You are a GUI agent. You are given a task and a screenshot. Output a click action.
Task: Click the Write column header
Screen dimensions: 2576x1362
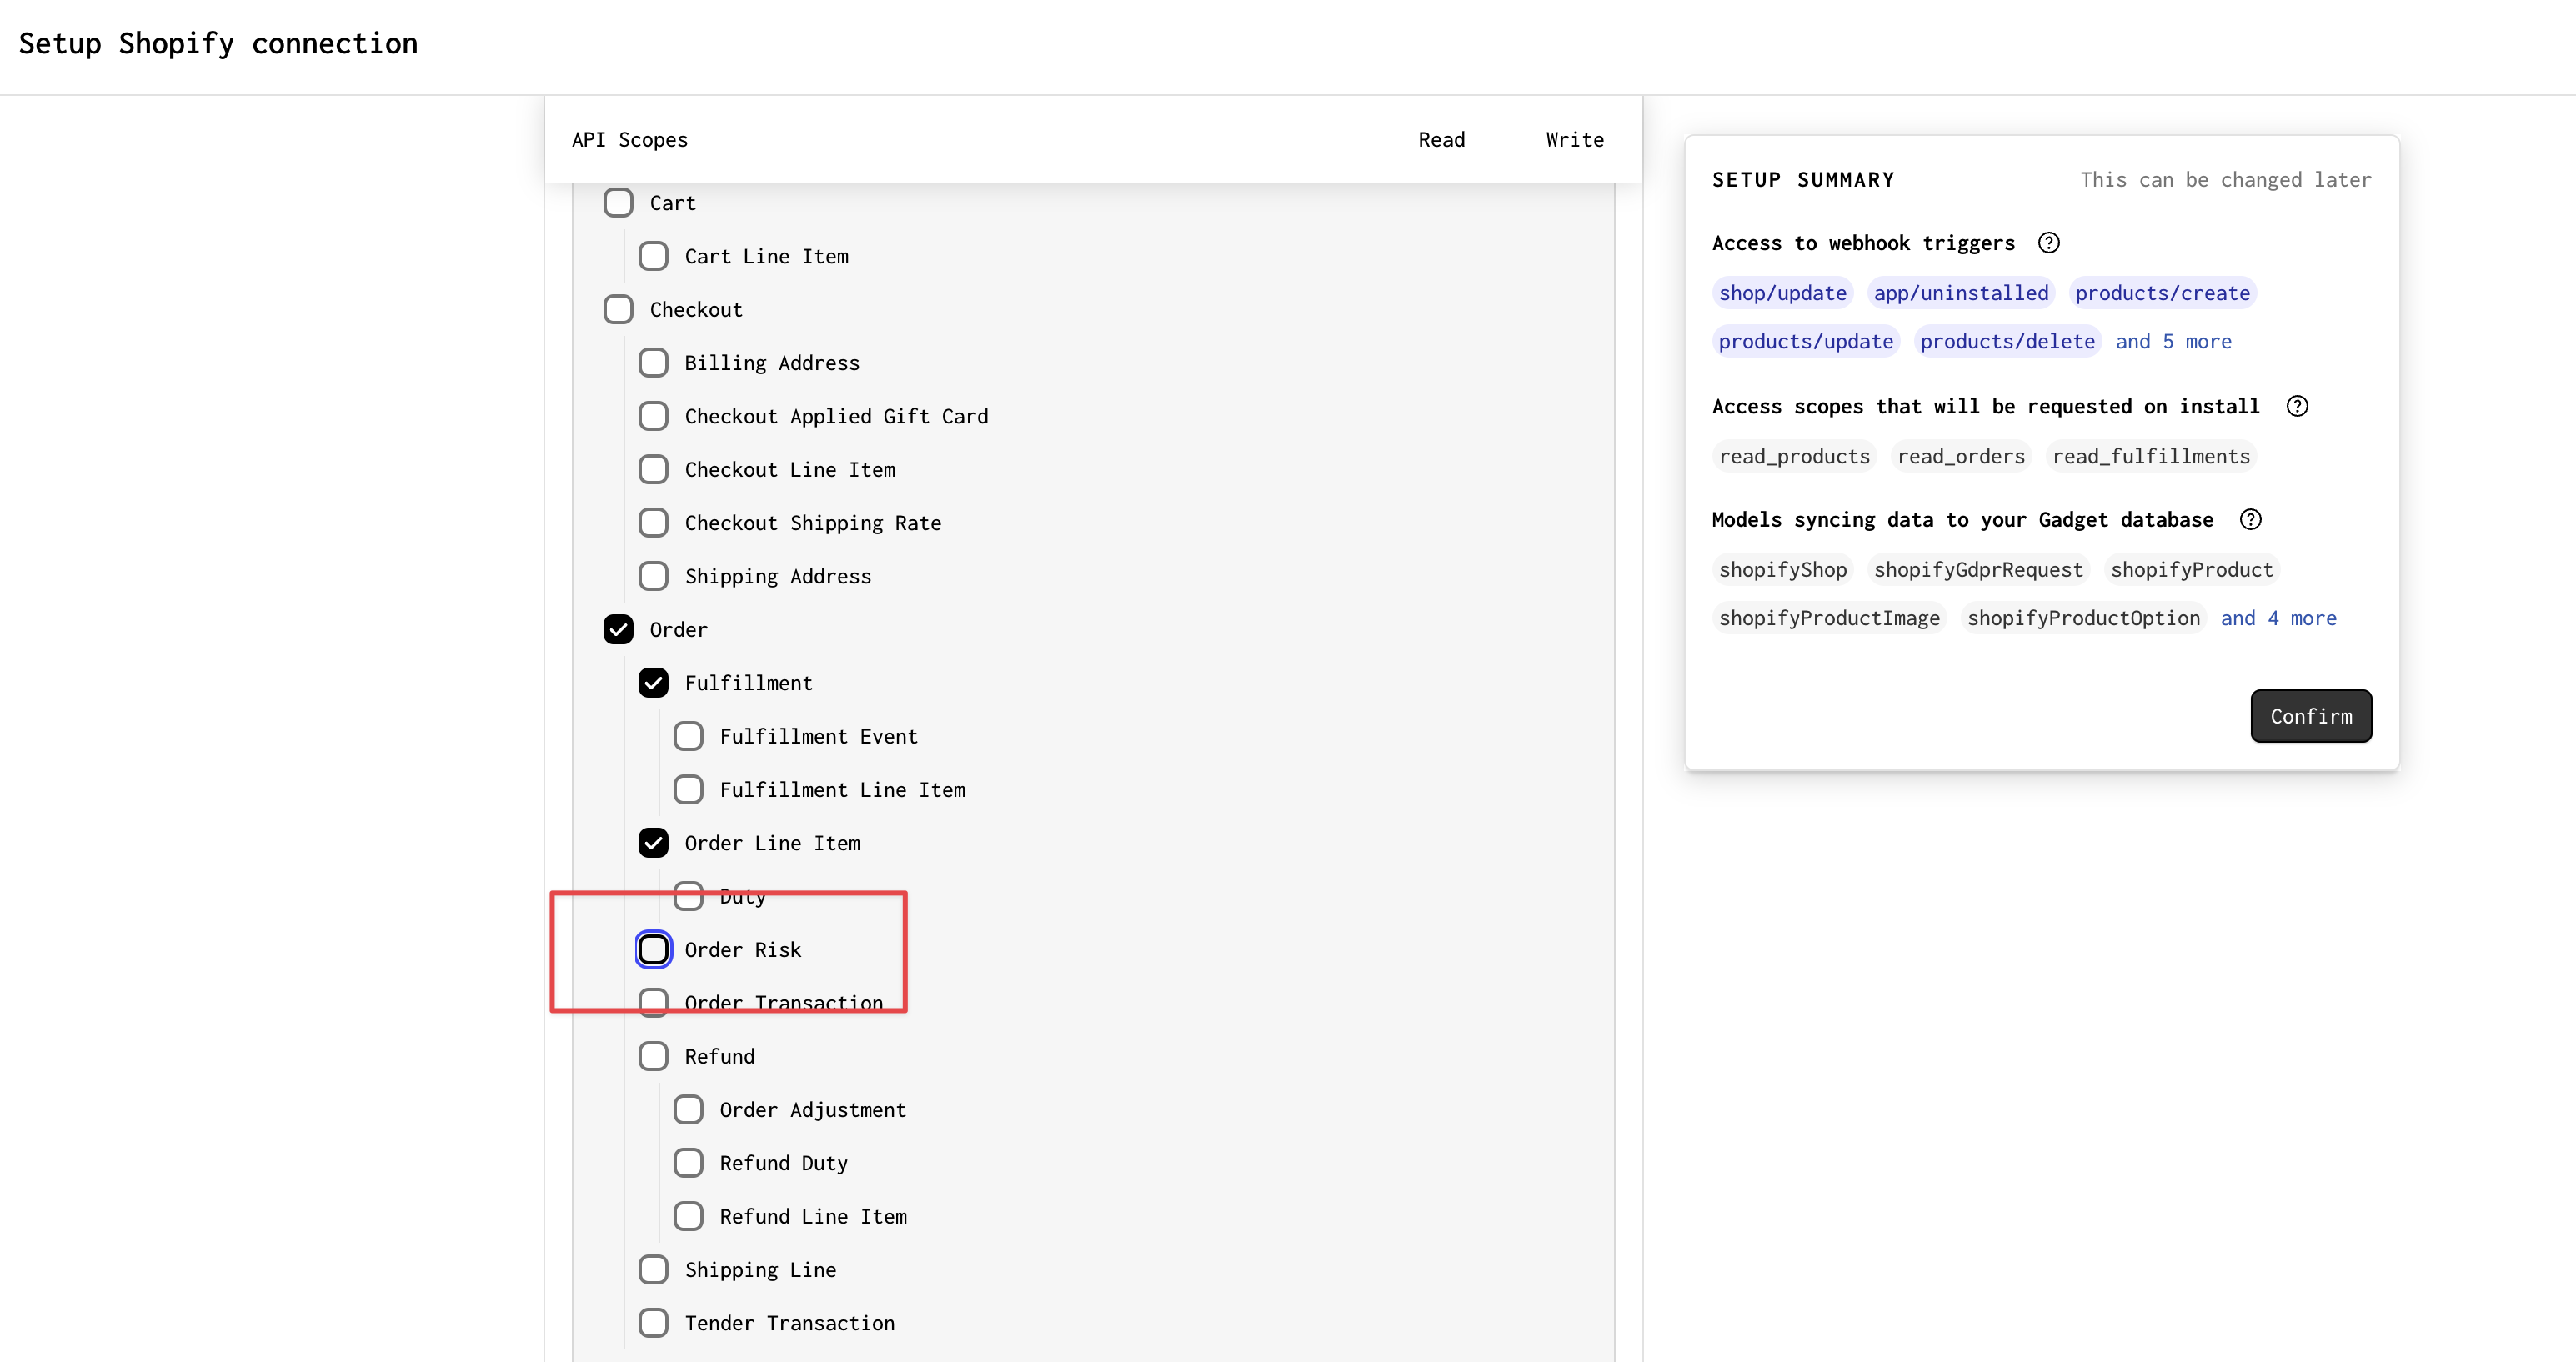pos(1574,140)
